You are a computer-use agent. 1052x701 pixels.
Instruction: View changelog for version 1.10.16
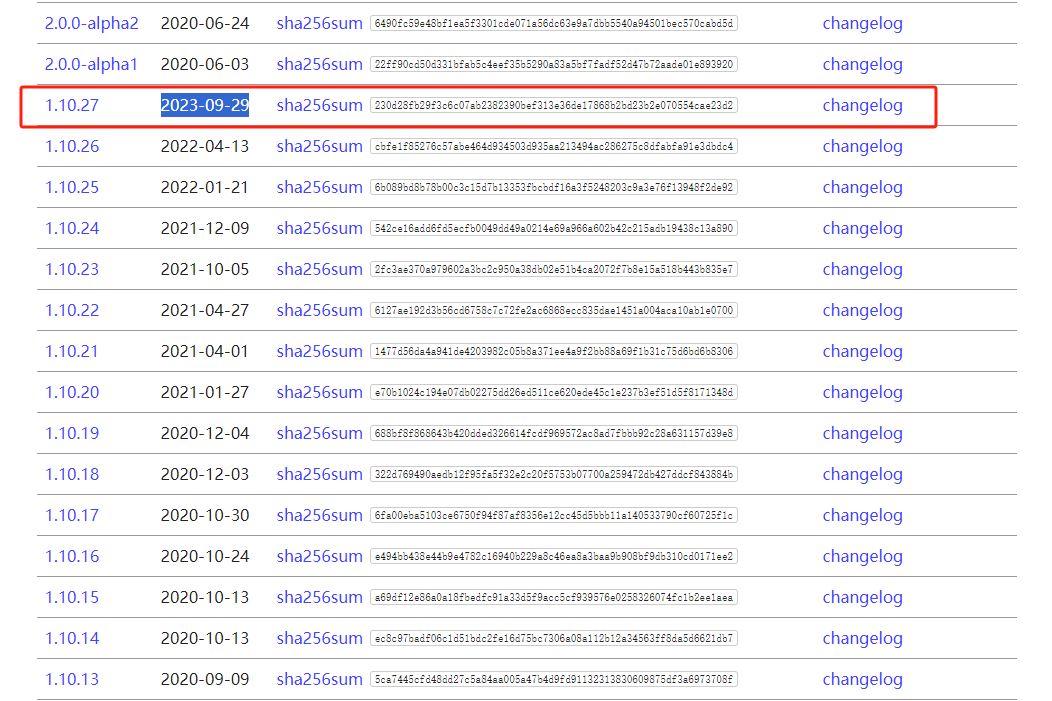(862, 555)
